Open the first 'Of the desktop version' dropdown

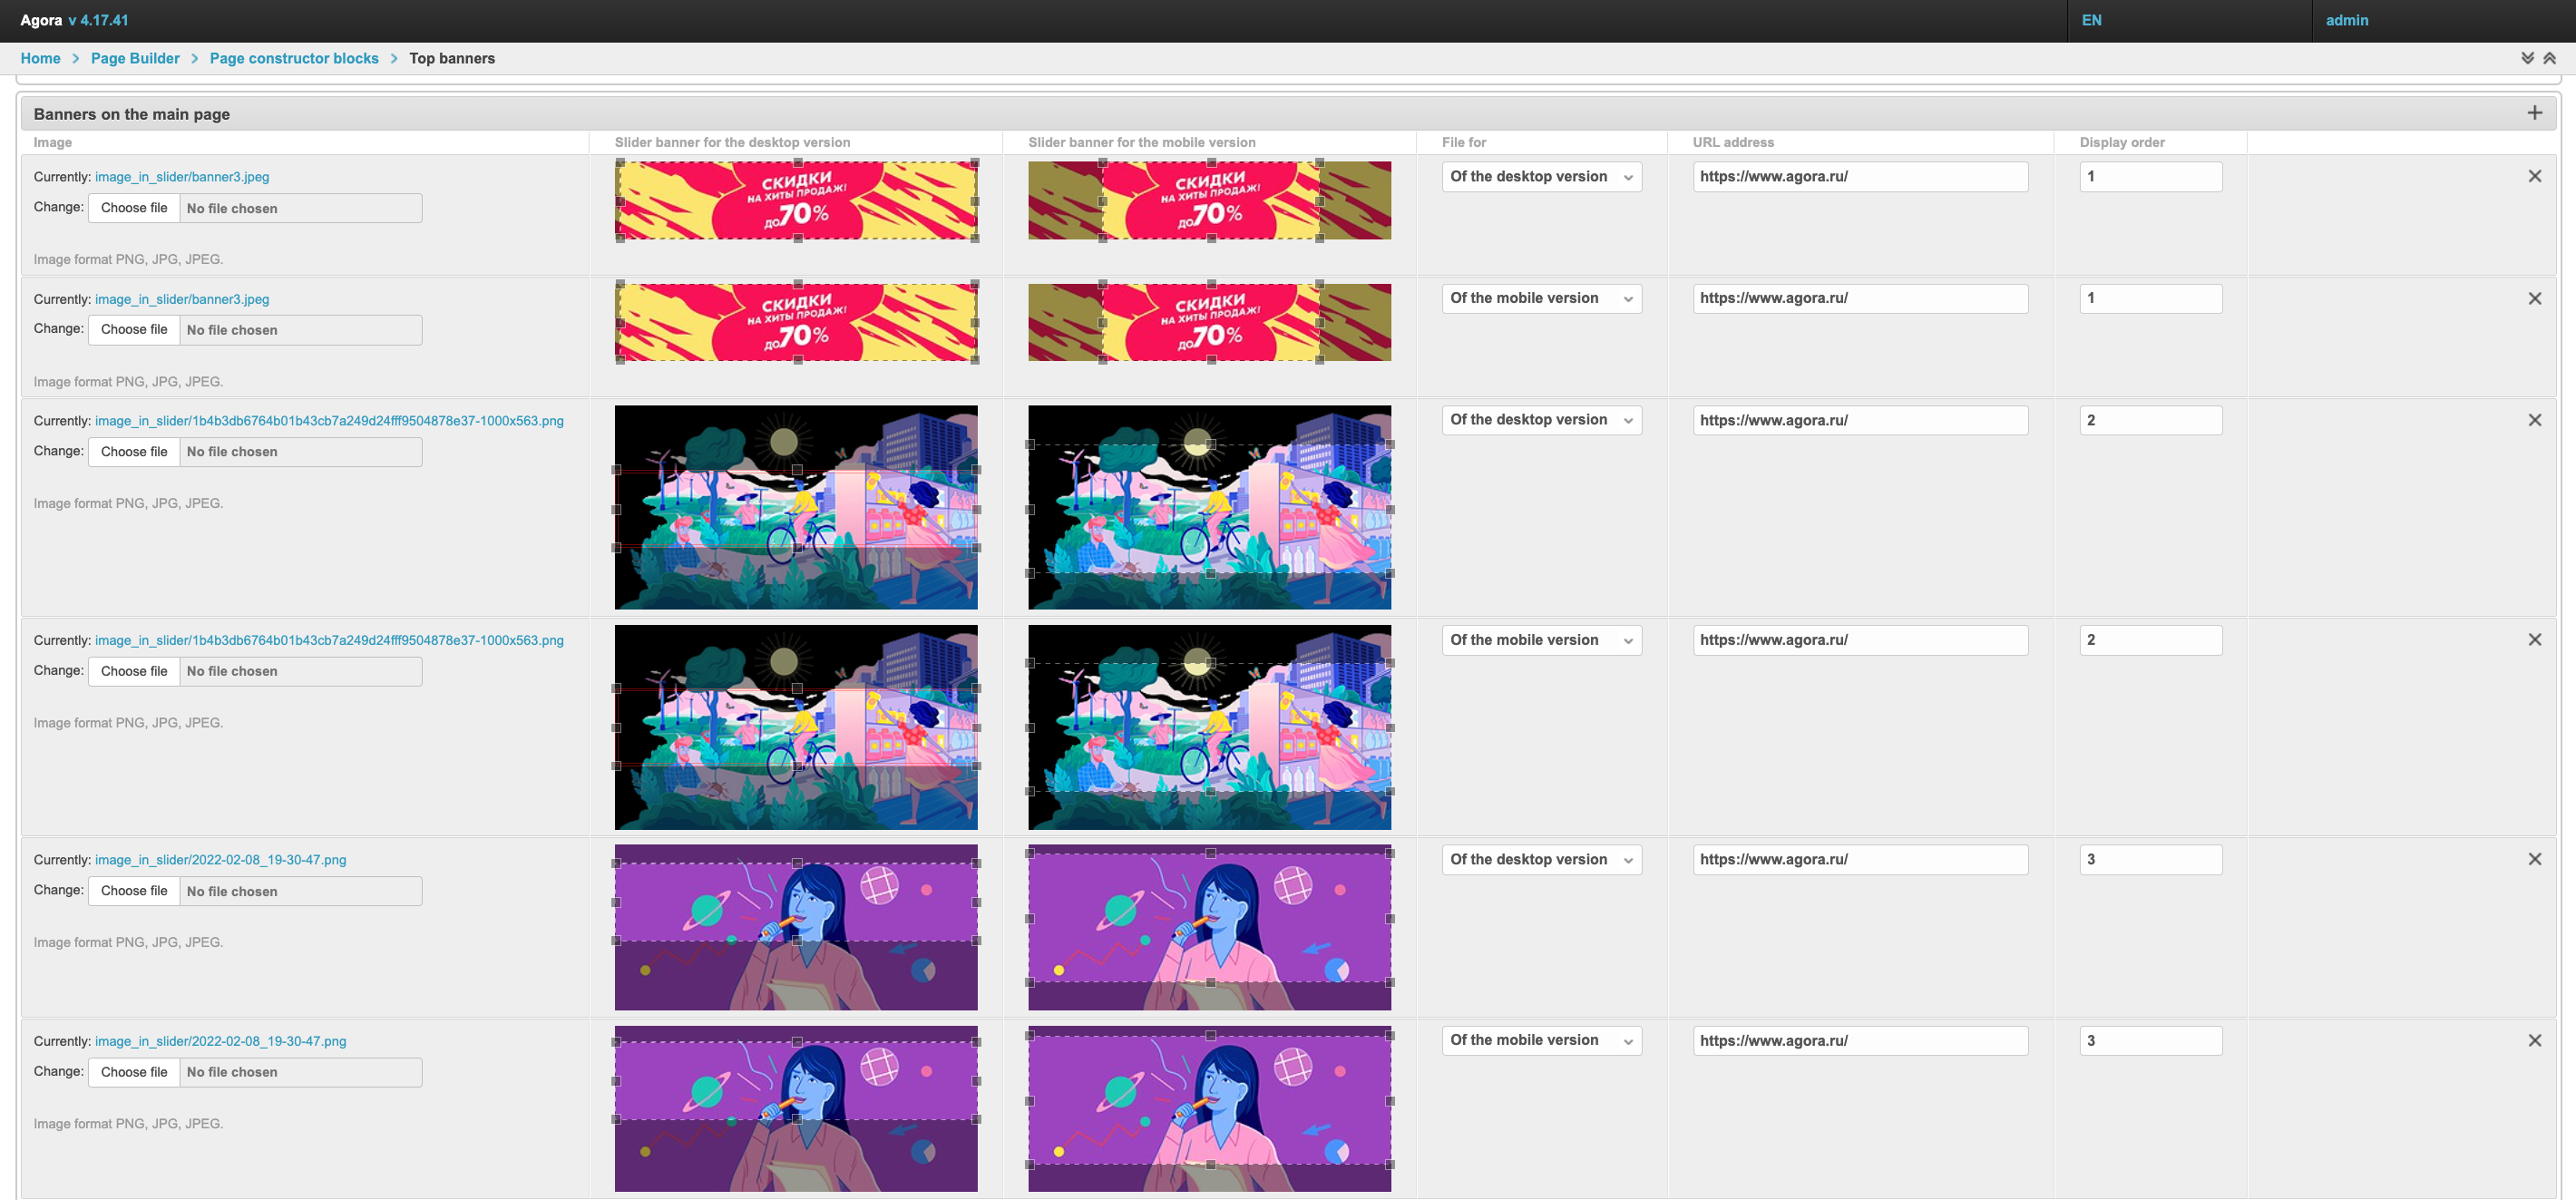coord(1541,177)
